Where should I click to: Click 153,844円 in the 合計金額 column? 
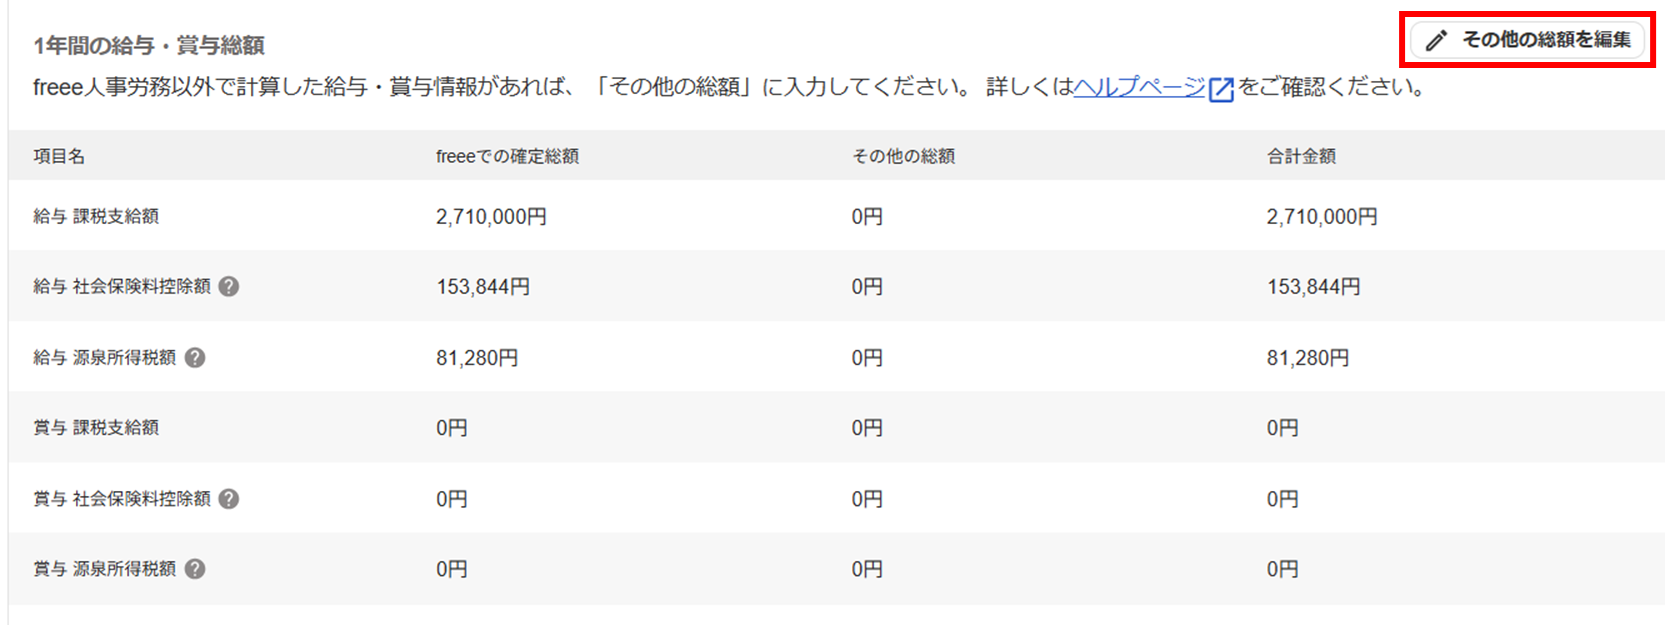1313,287
